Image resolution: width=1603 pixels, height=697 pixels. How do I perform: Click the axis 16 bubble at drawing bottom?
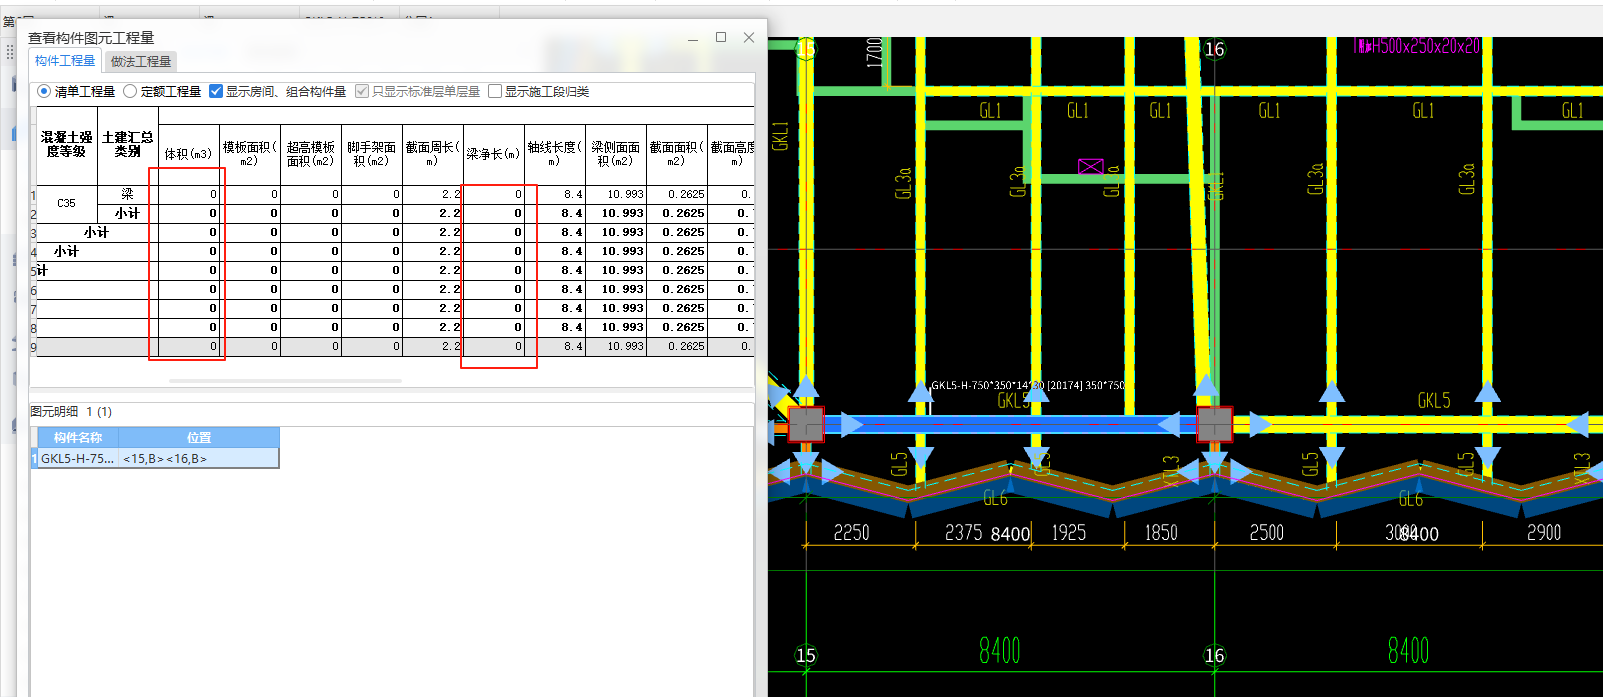coord(1214,655)
